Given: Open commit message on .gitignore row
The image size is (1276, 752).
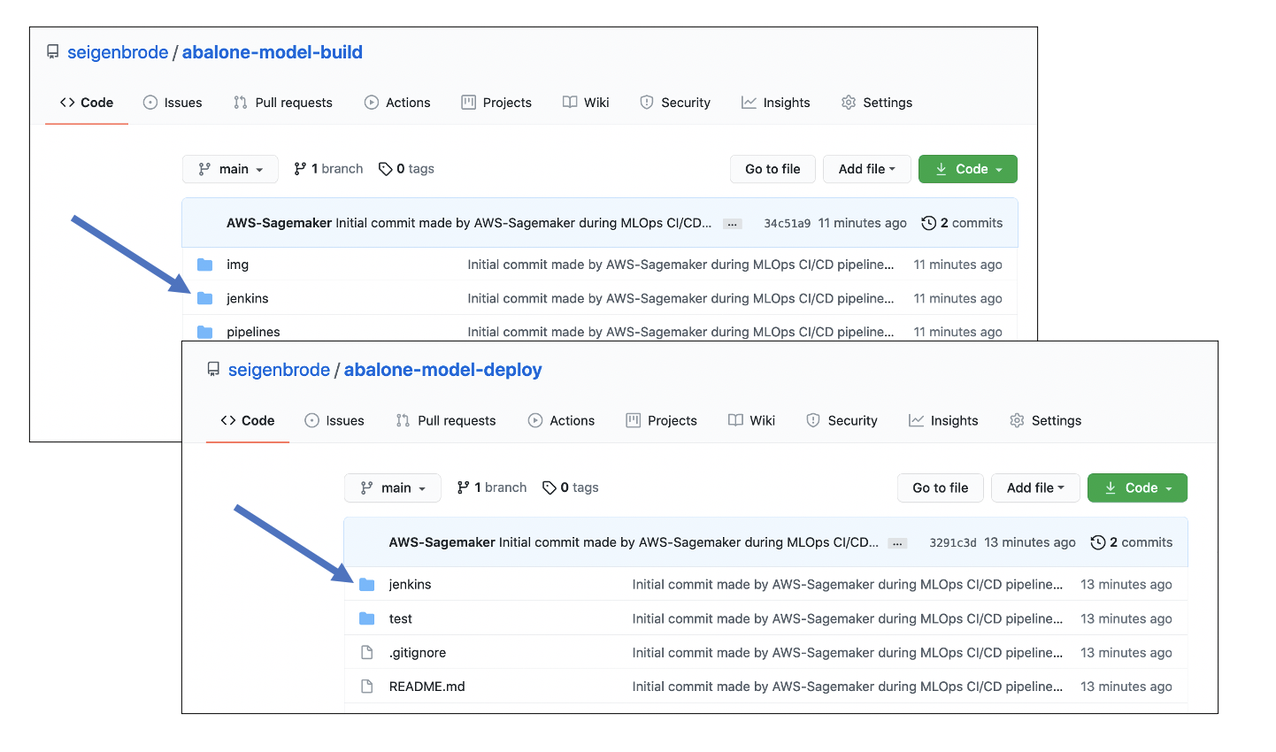Looking at the screenshot, I should coord(848,653).
